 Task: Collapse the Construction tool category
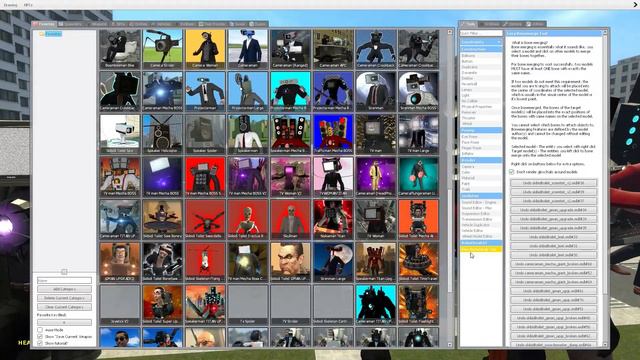tap(481, 49)
